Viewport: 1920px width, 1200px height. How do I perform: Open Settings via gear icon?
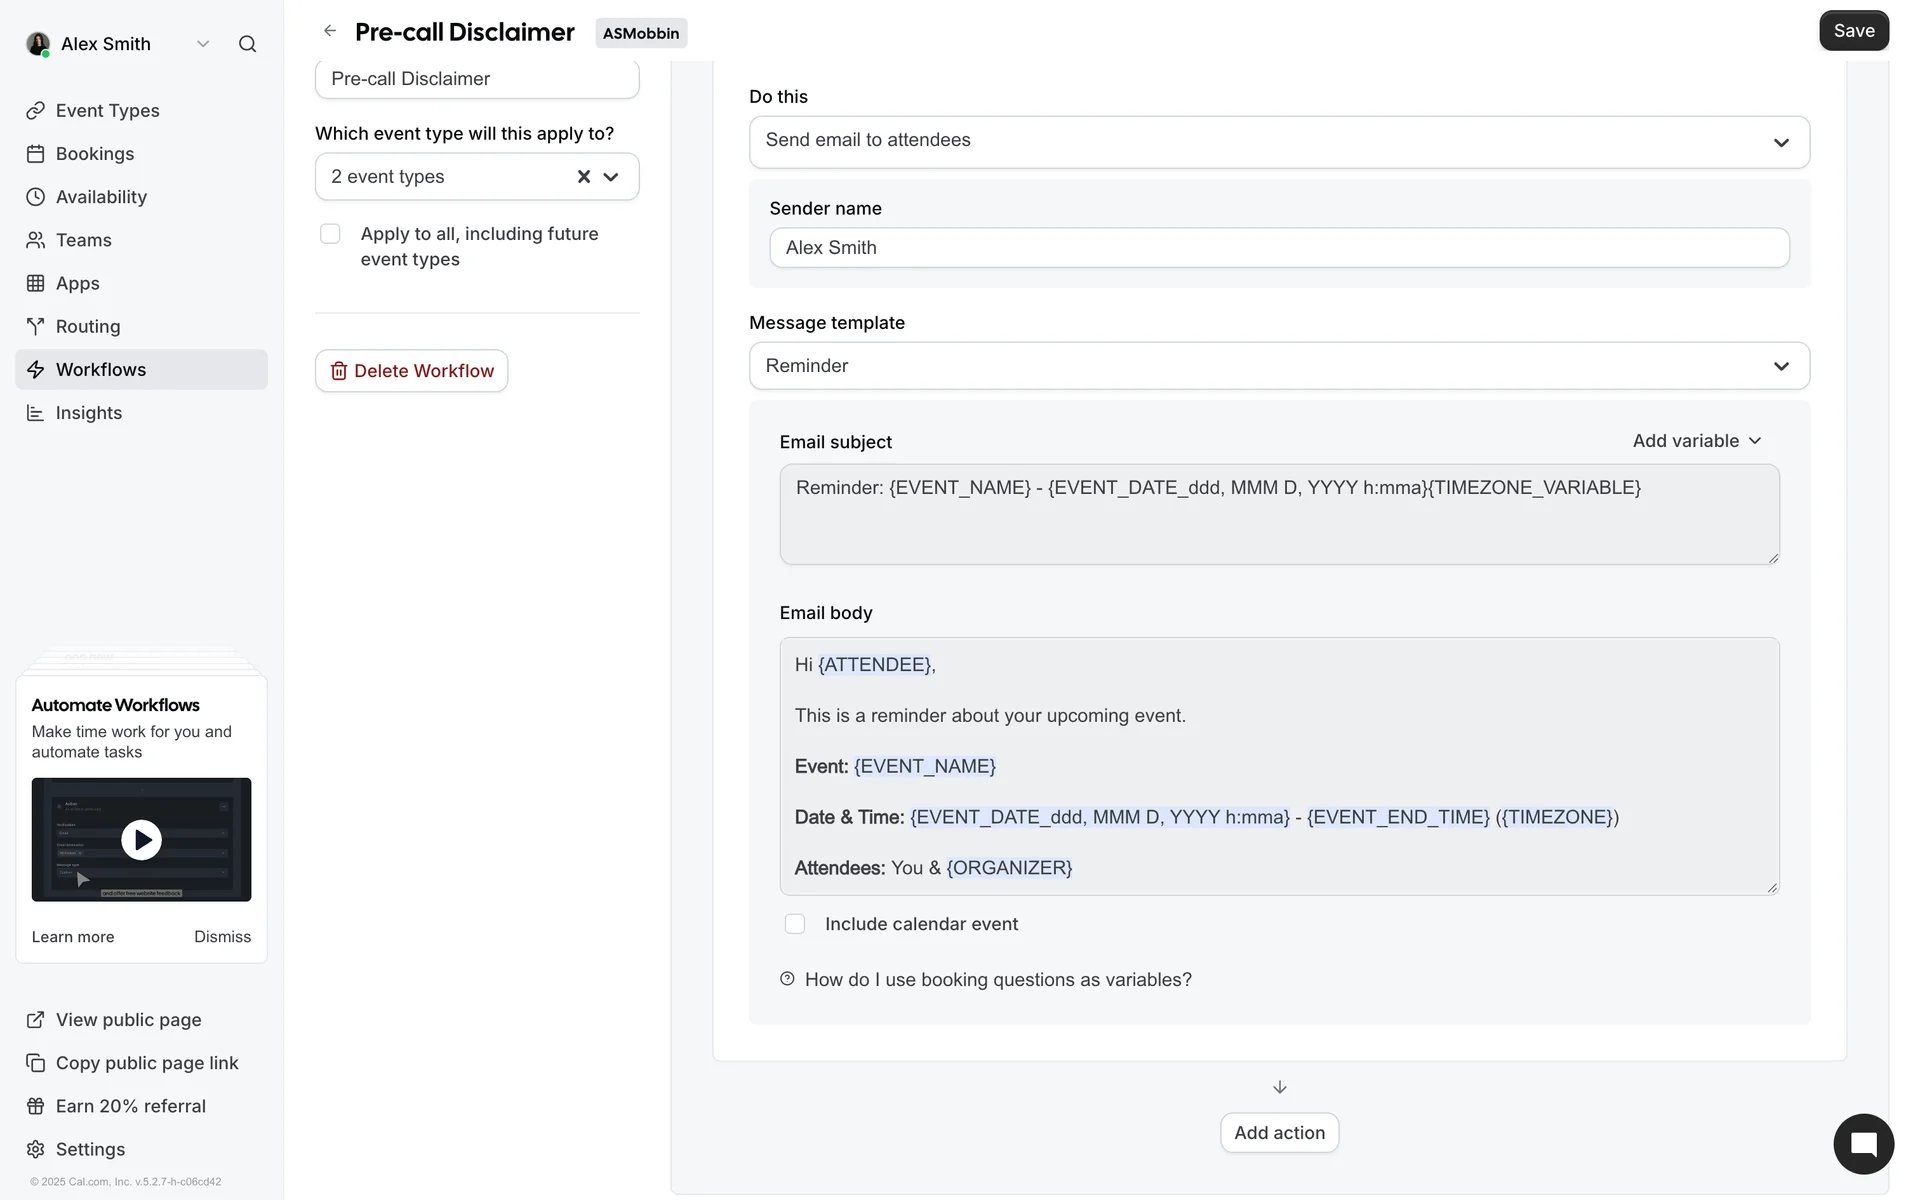tap(36, 1149)
